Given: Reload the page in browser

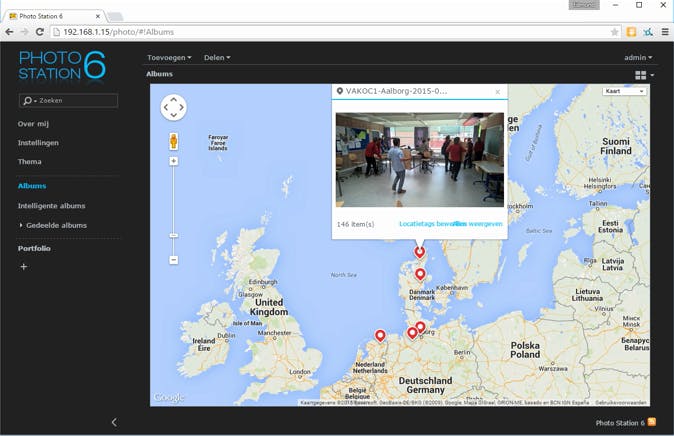Looking at the screenshot, I should coord(40,32).
